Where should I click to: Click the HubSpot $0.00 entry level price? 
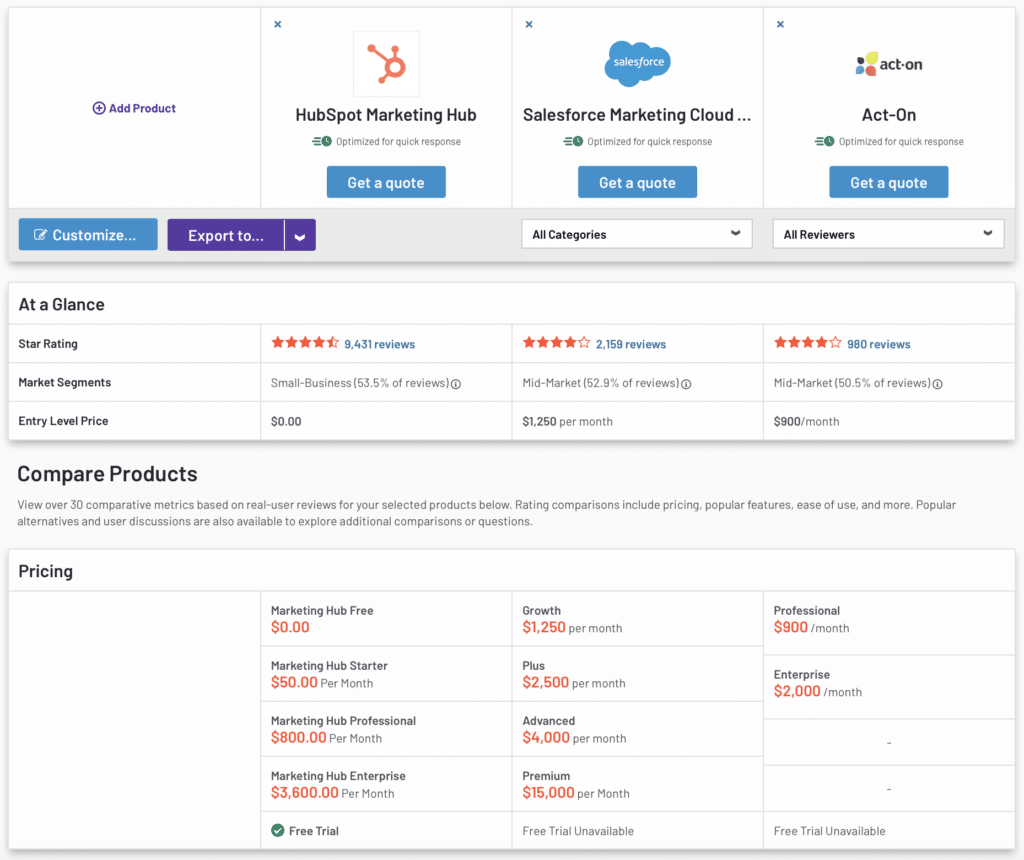pos(286,422)
